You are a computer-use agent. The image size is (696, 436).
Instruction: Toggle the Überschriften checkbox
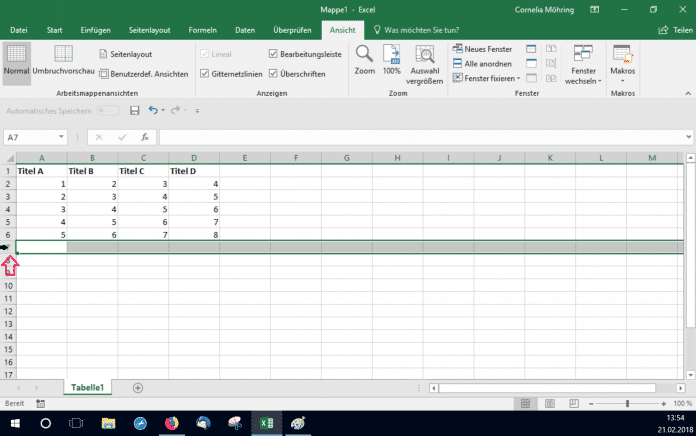pyautogui.click(x=274, y=73)
